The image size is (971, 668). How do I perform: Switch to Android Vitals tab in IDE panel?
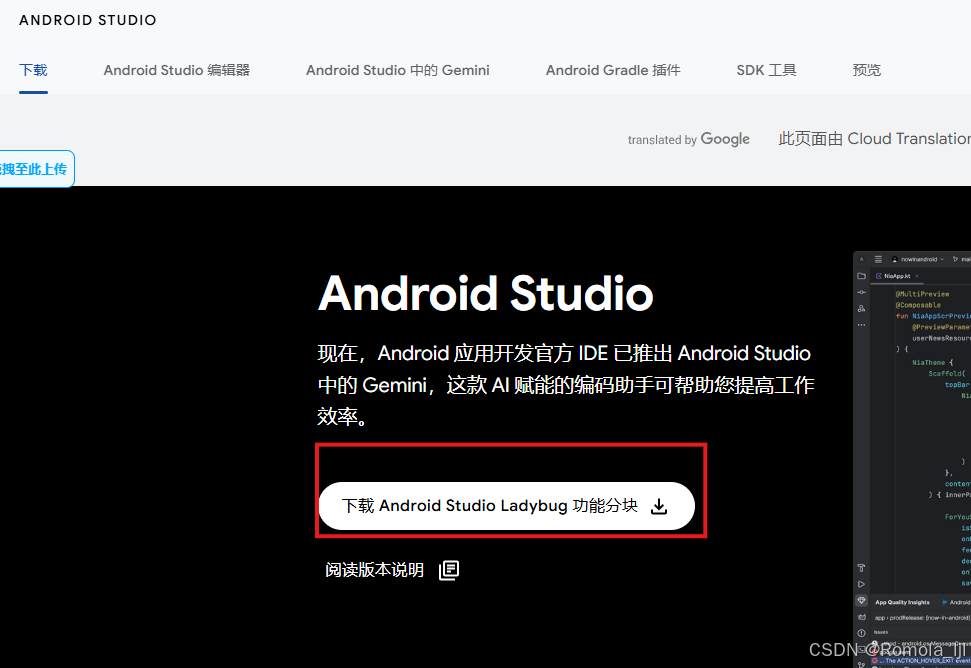tap(956, 602)
